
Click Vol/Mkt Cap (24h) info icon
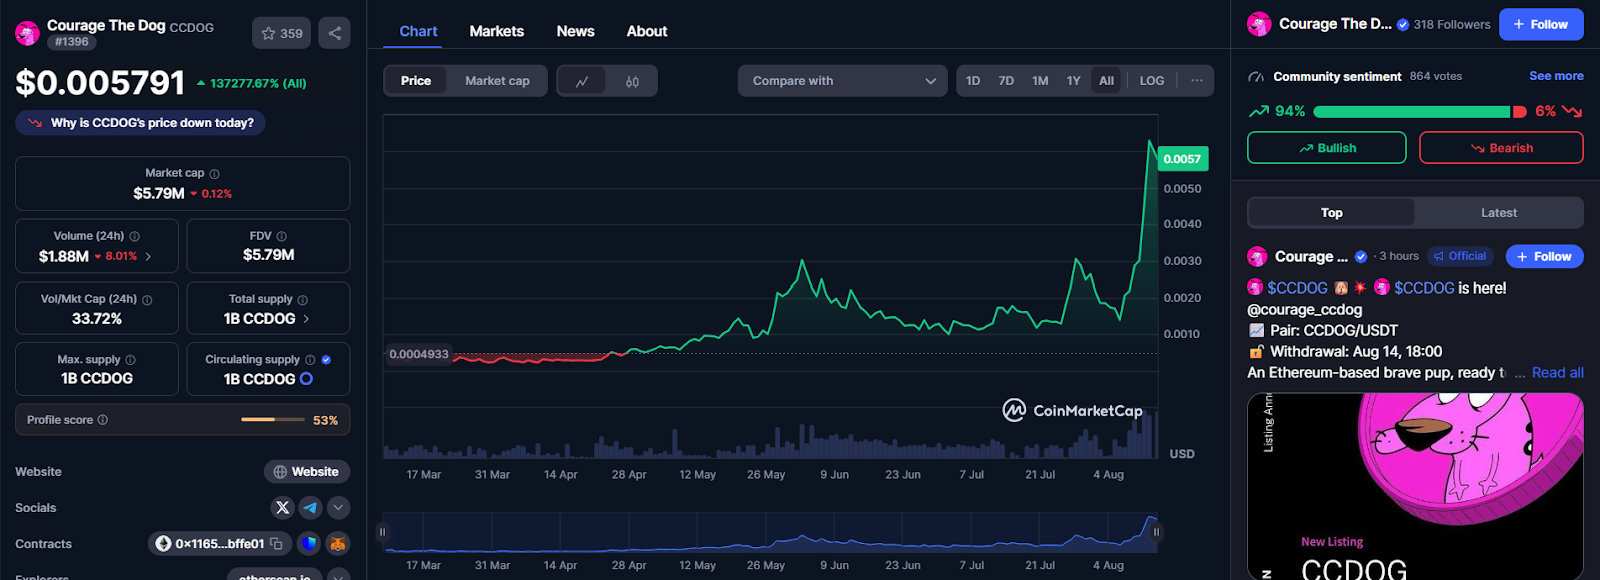click(147, 300)
